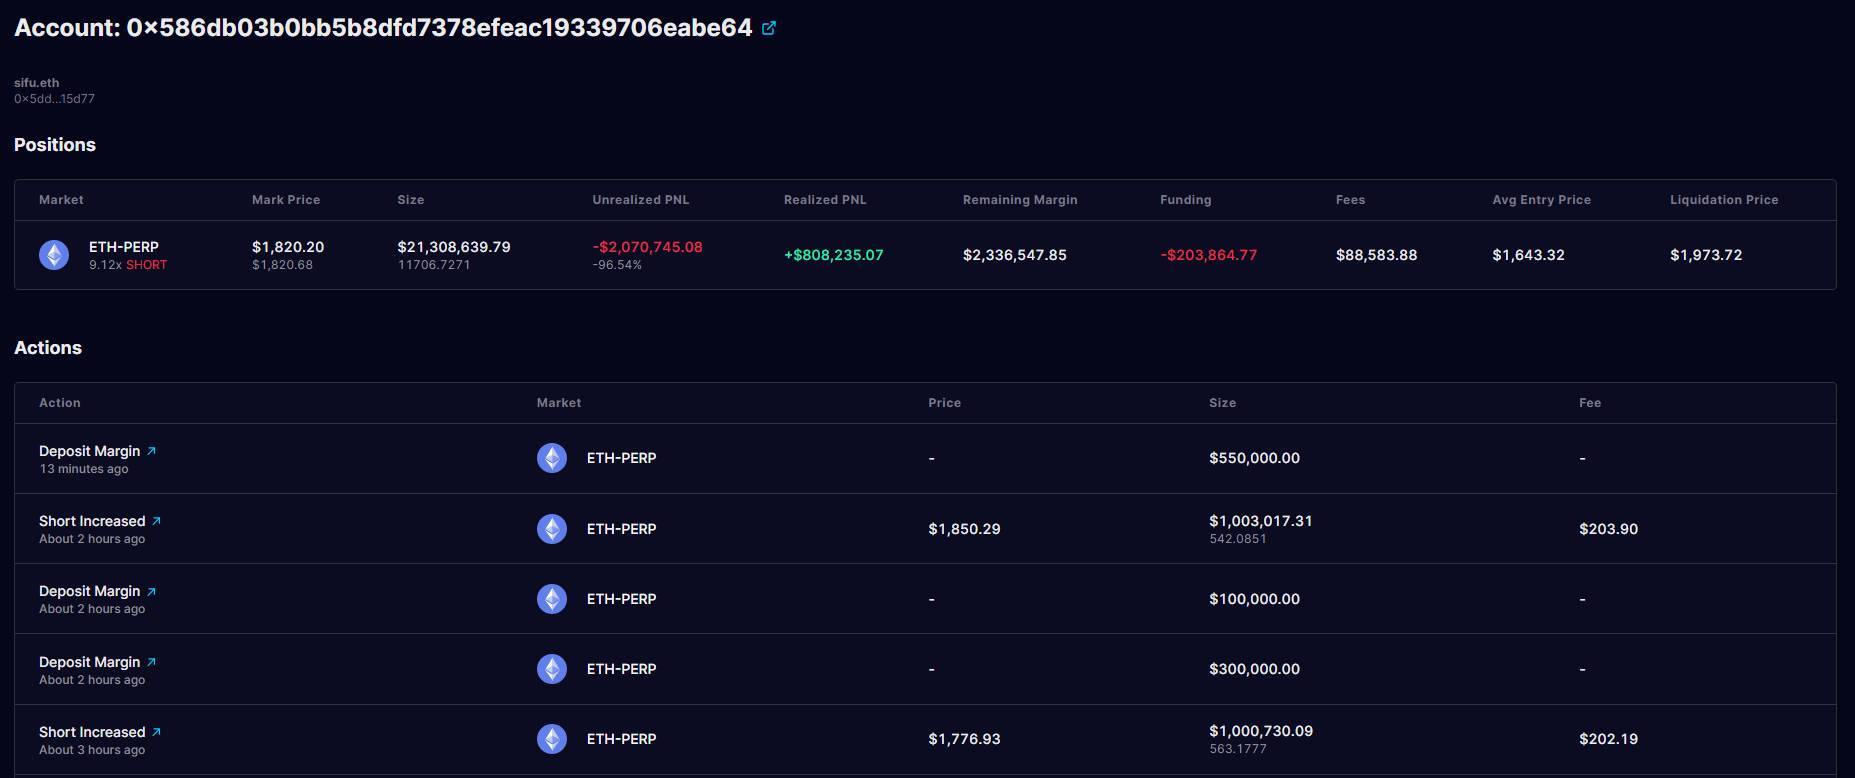1855x778 pixels.
Task: Click the sifu.eth account name
Action: [36, 83]
